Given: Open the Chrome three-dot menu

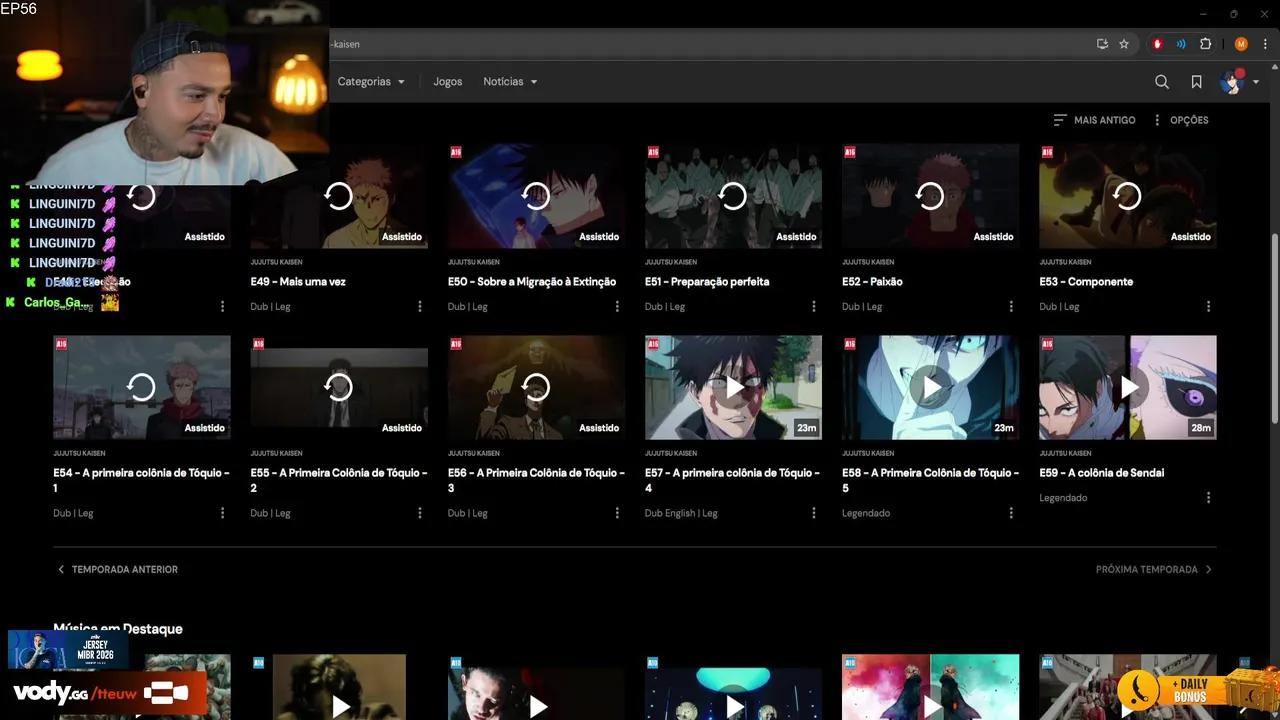Looking at the screenshot, I should point(1265,44).
